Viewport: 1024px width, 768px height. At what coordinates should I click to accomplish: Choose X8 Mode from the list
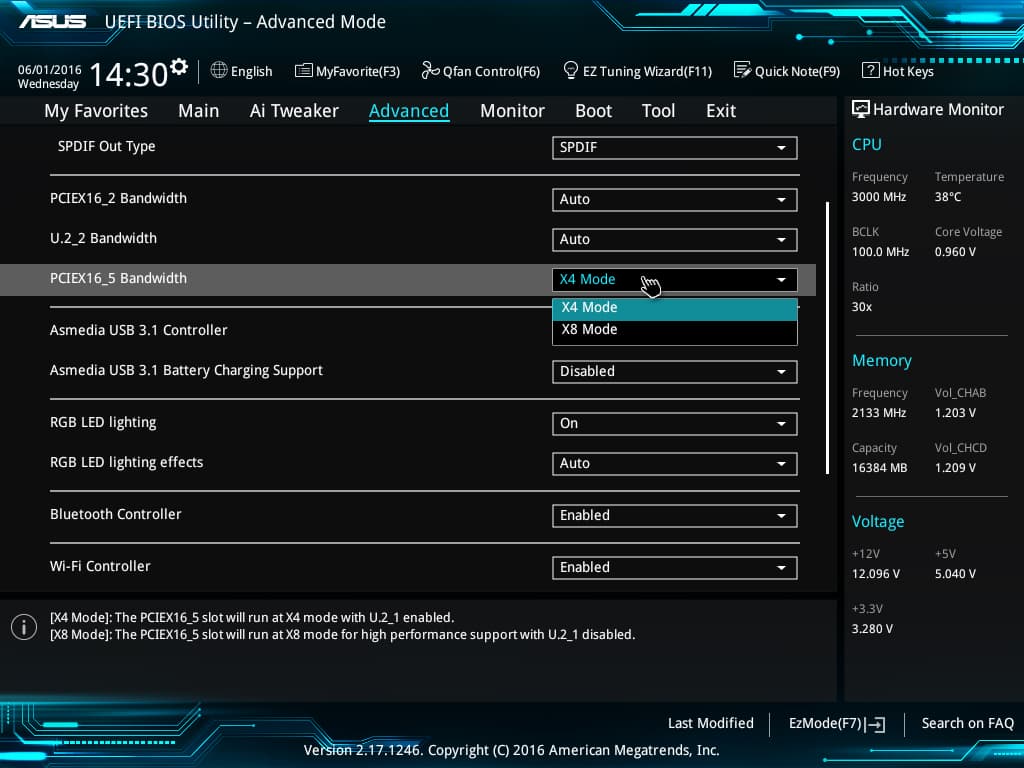pyautogui.click(x=675, y=330)
